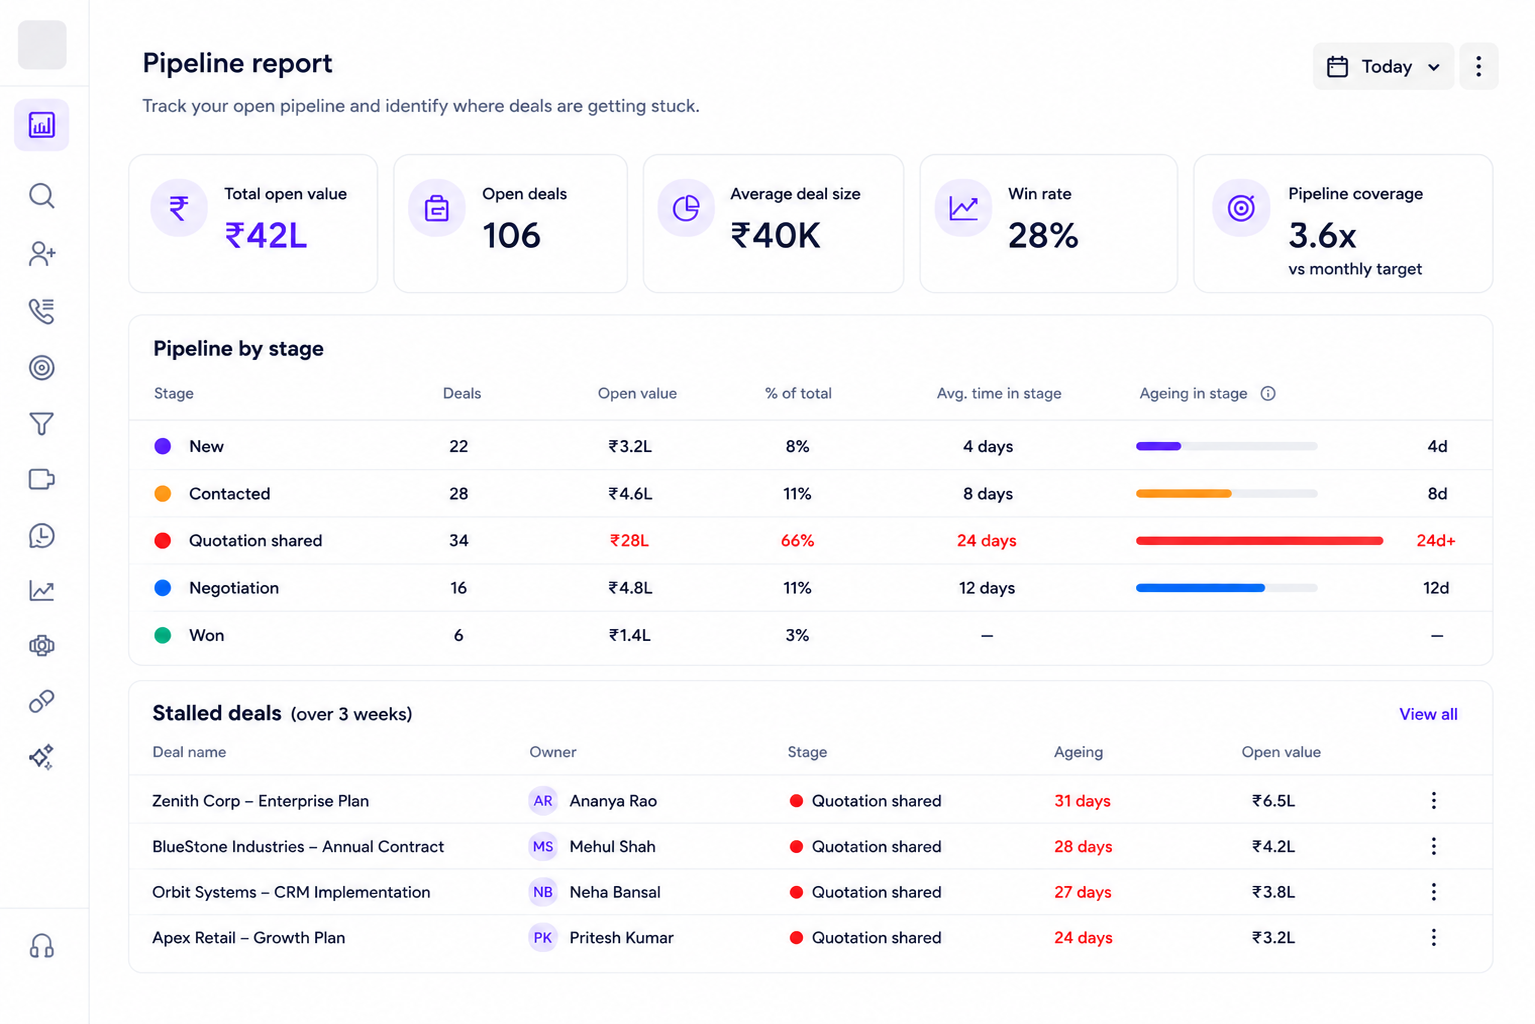Click the ₹28L open value cell

[x=630, y=541]
